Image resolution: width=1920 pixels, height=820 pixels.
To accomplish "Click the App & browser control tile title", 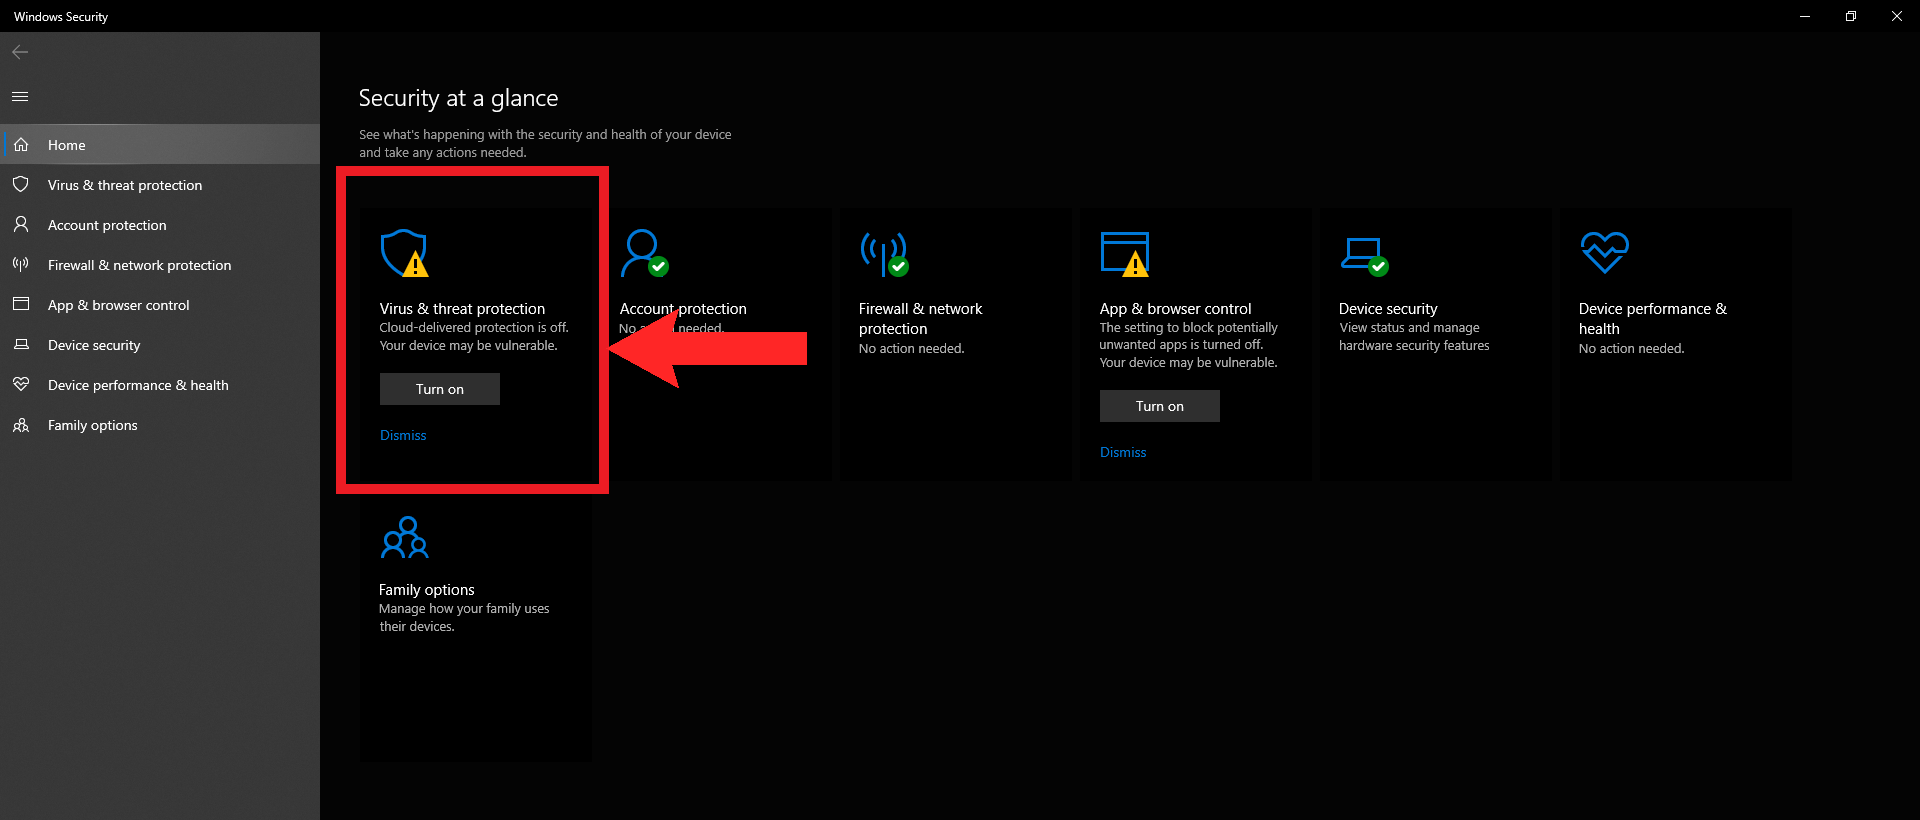I will (x=1175, y=309).
